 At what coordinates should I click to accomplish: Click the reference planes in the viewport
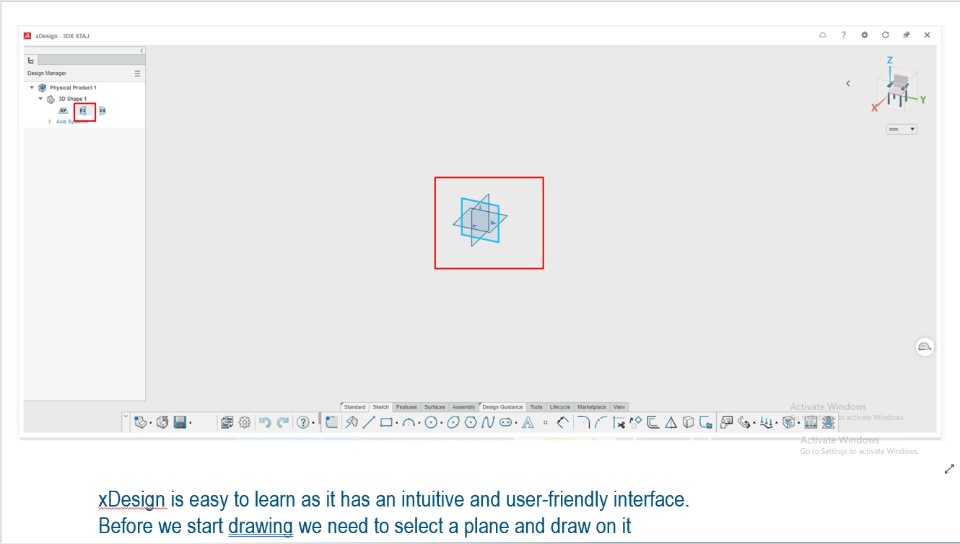(x=480, y=220)
